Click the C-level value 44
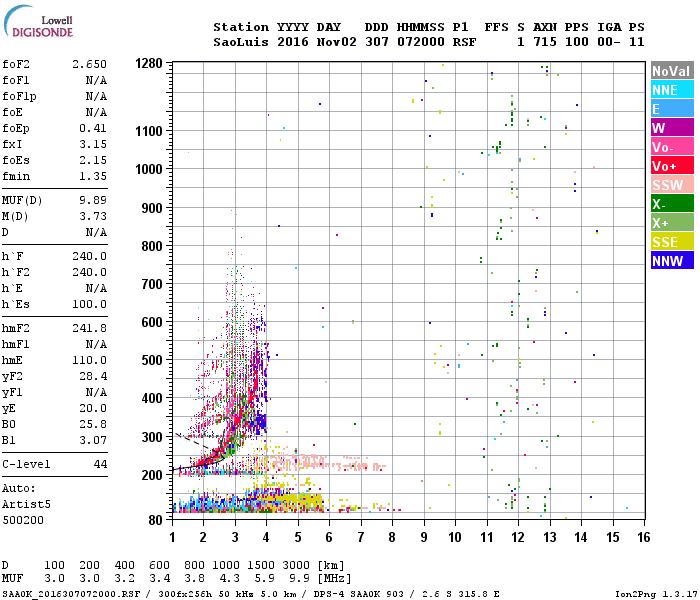The width and height of the screenshot is (700, 600). 100,464
